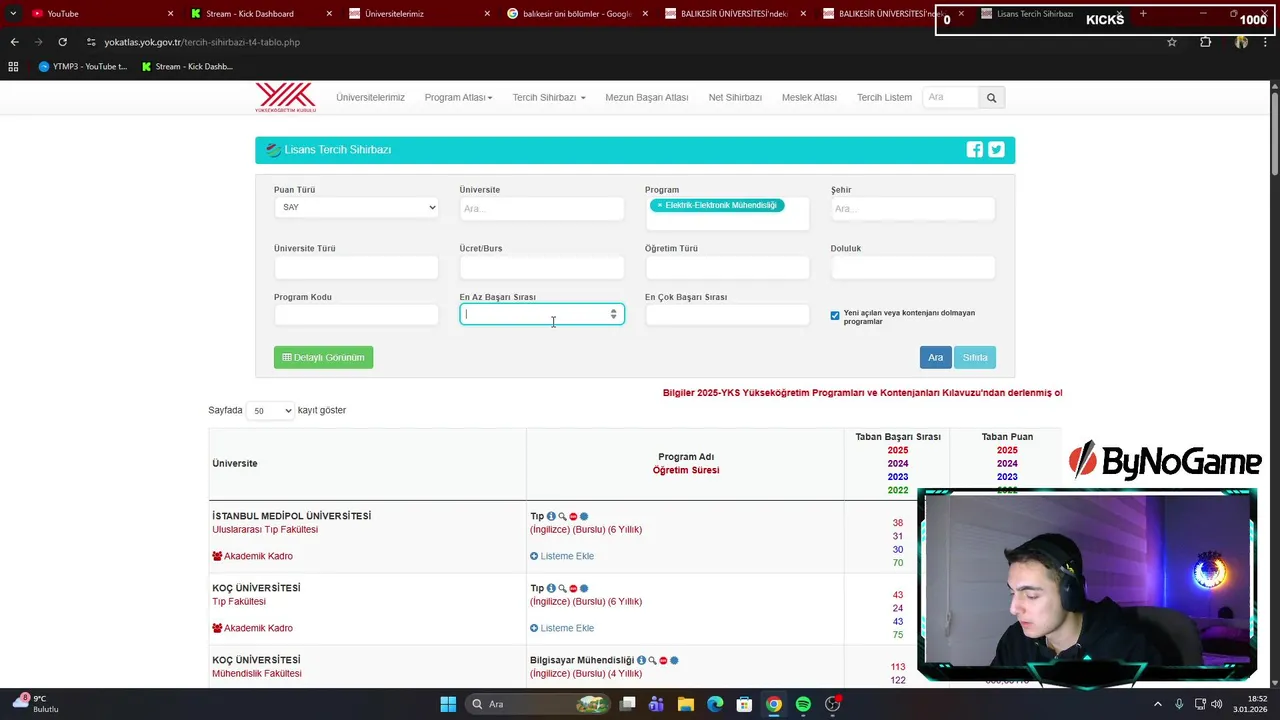Open Windows Start menu
This screenshot has height=720, width=1280.
448,704
